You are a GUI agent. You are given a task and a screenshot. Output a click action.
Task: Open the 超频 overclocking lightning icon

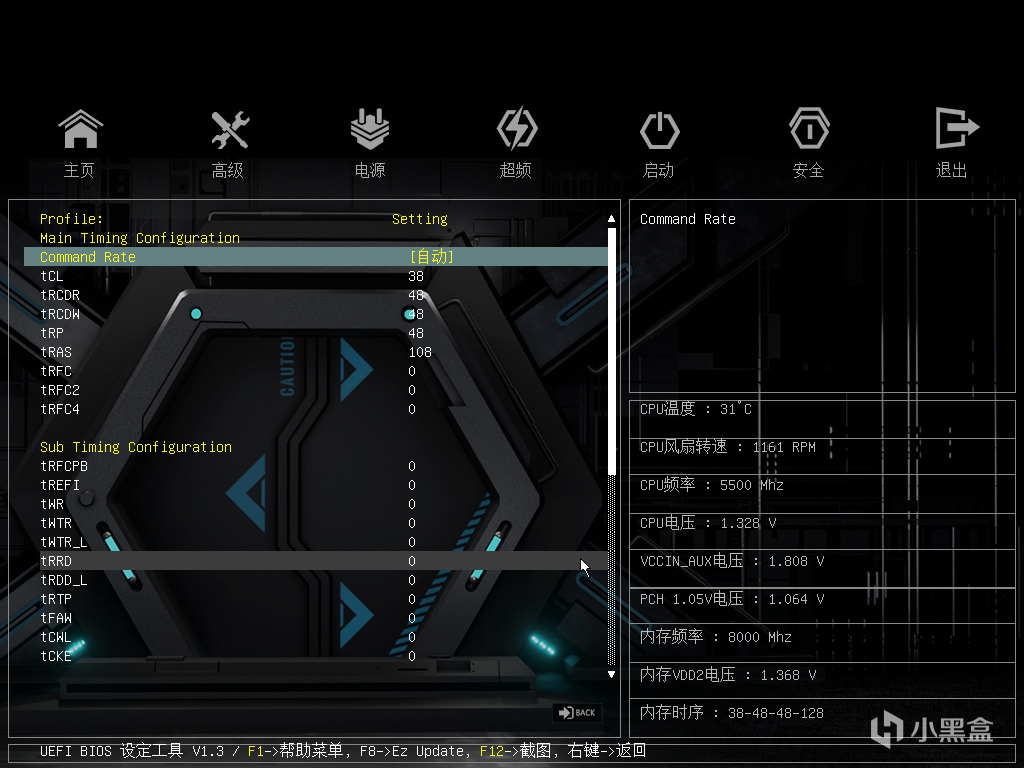517,129
